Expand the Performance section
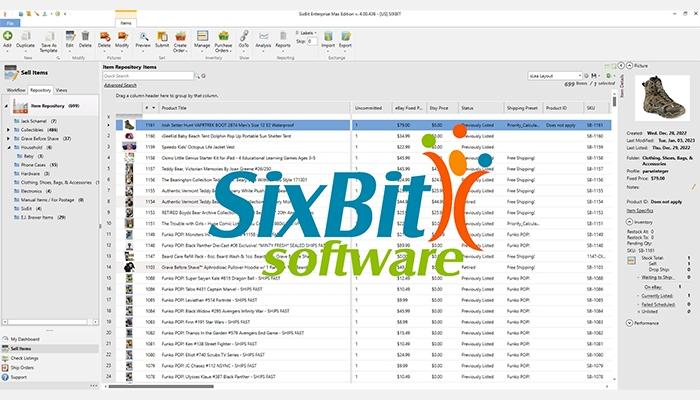Screen dimensions: 700x400 629,323
